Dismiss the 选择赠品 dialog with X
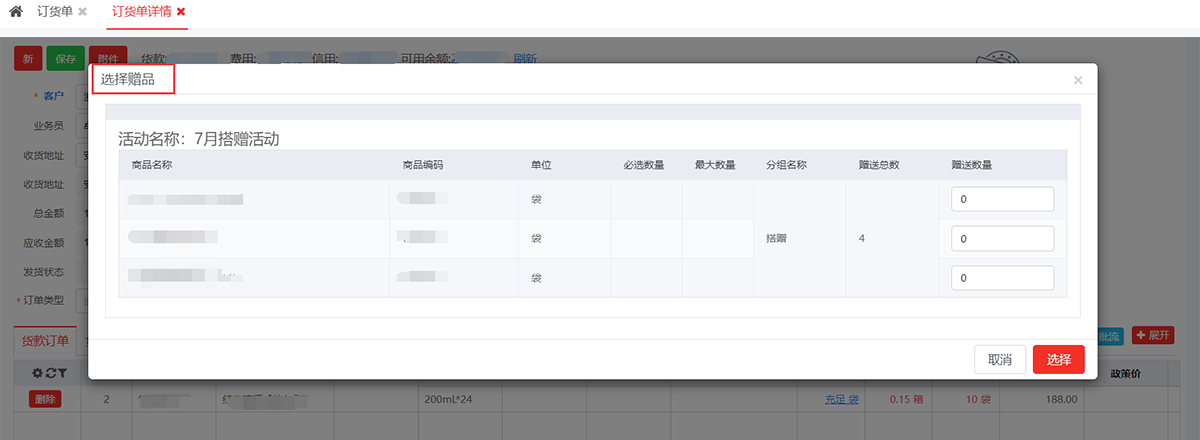The width and height of the screenshot is (1200, 440). pyautogui.click(x=1077, y=80)
